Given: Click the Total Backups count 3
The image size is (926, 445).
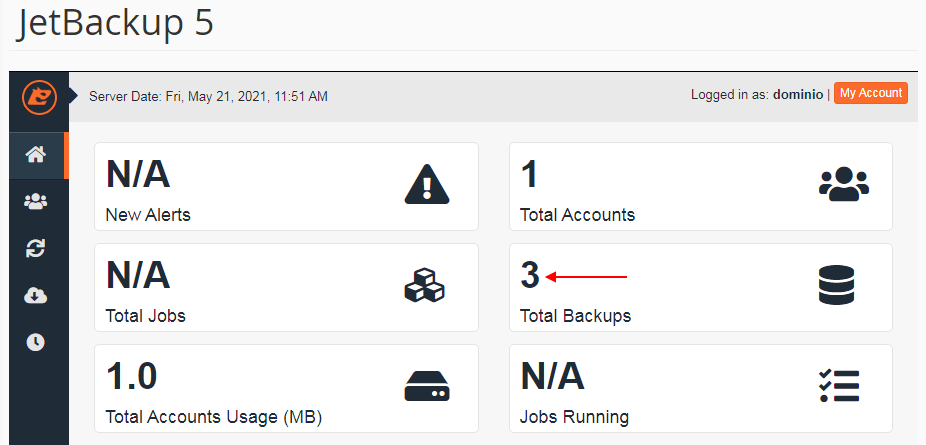Looking at the screenshot, I should click(530, 276).
